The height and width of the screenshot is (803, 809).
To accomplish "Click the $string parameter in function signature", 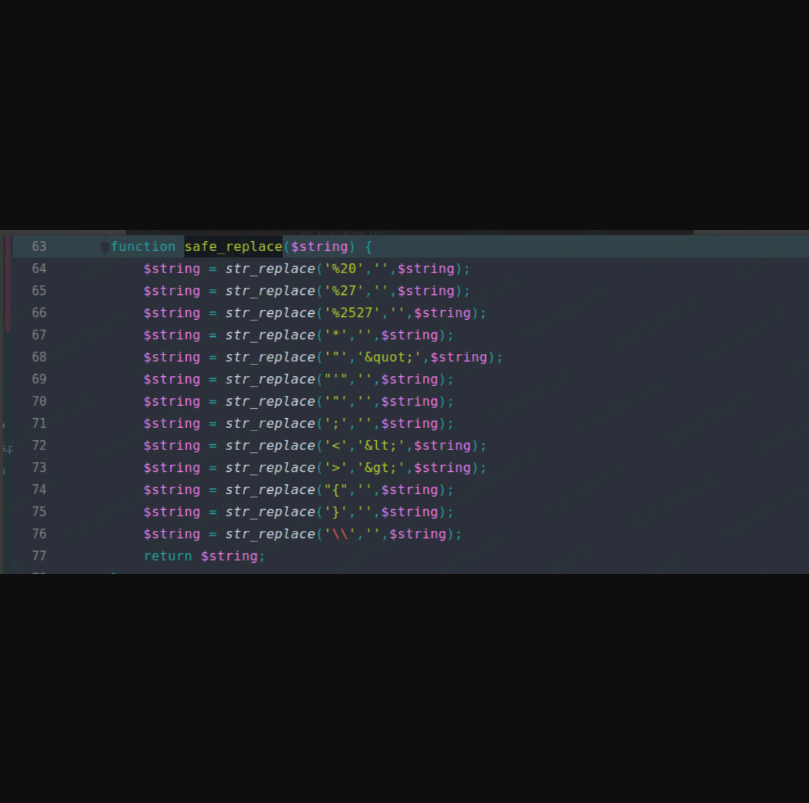I will (x=319, y=247).
